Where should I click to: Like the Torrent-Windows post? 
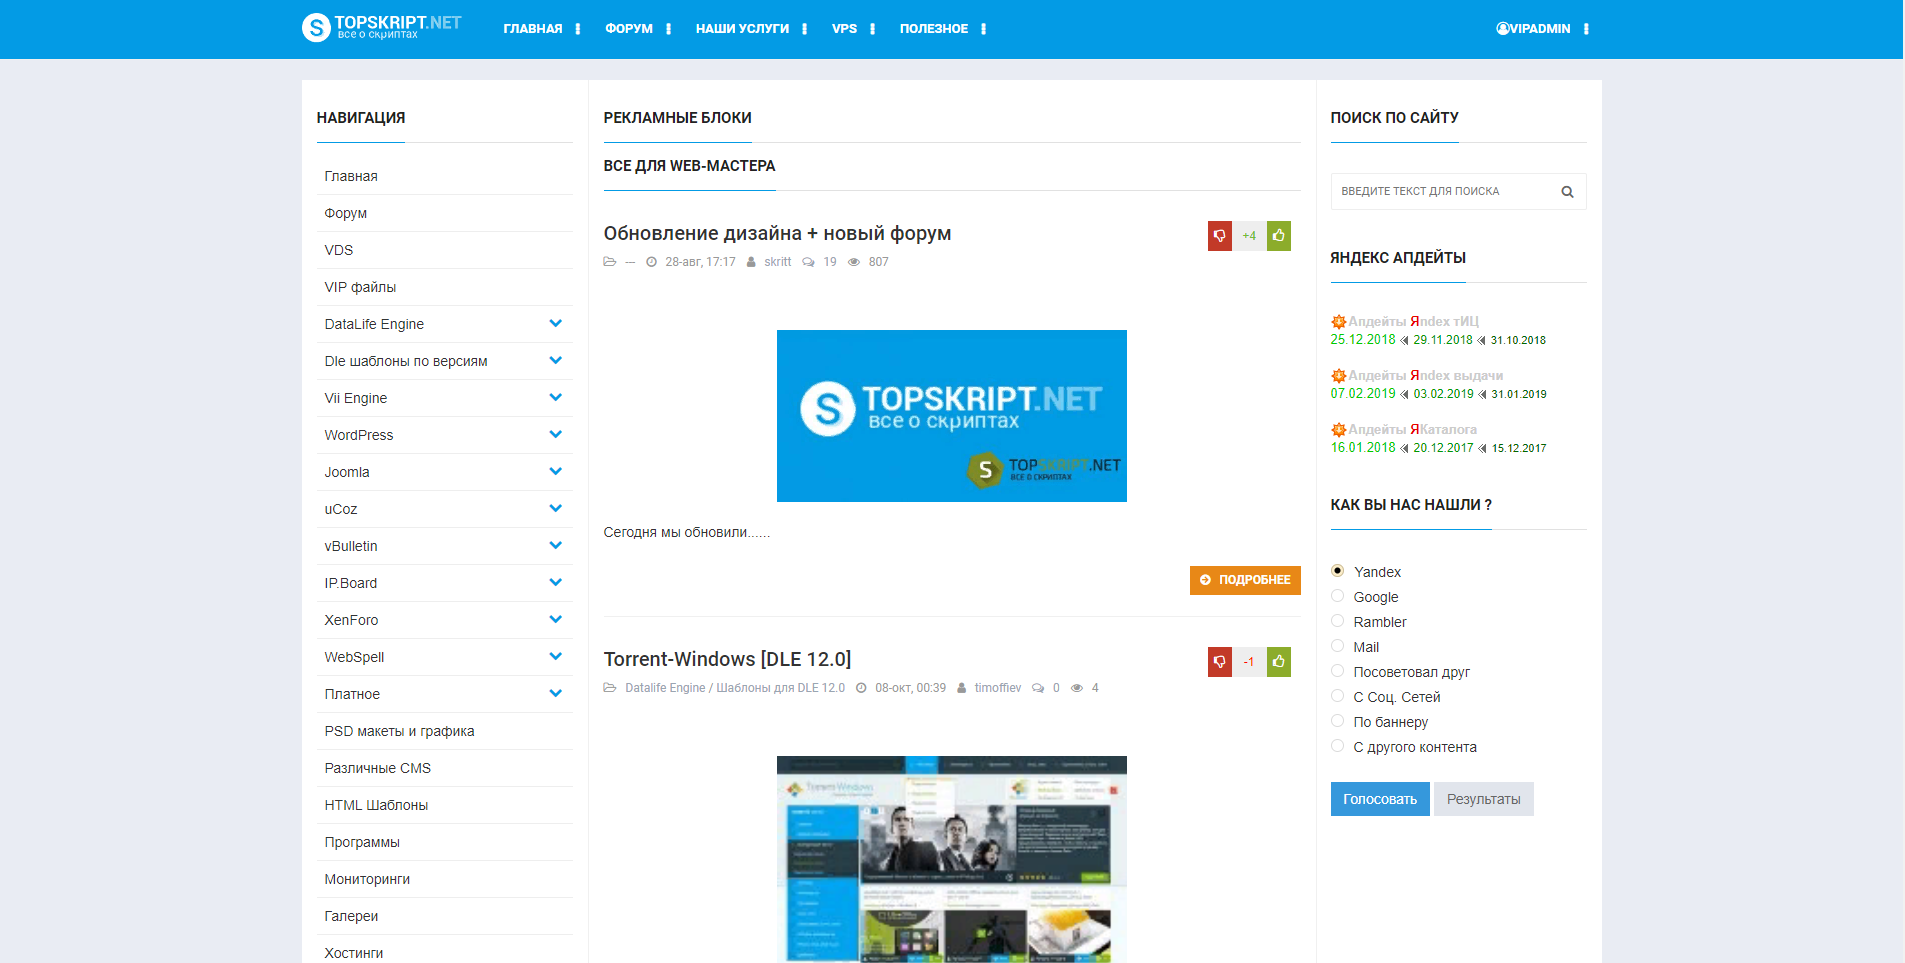1278,662
